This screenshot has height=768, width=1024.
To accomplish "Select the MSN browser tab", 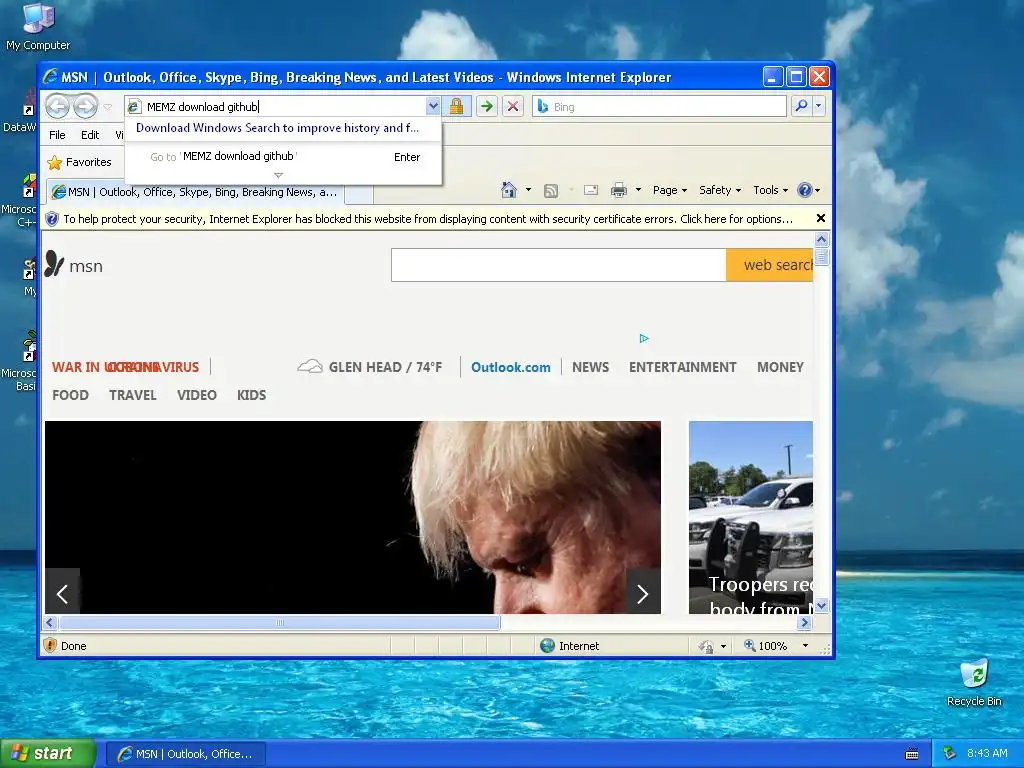I will point(194,192).
